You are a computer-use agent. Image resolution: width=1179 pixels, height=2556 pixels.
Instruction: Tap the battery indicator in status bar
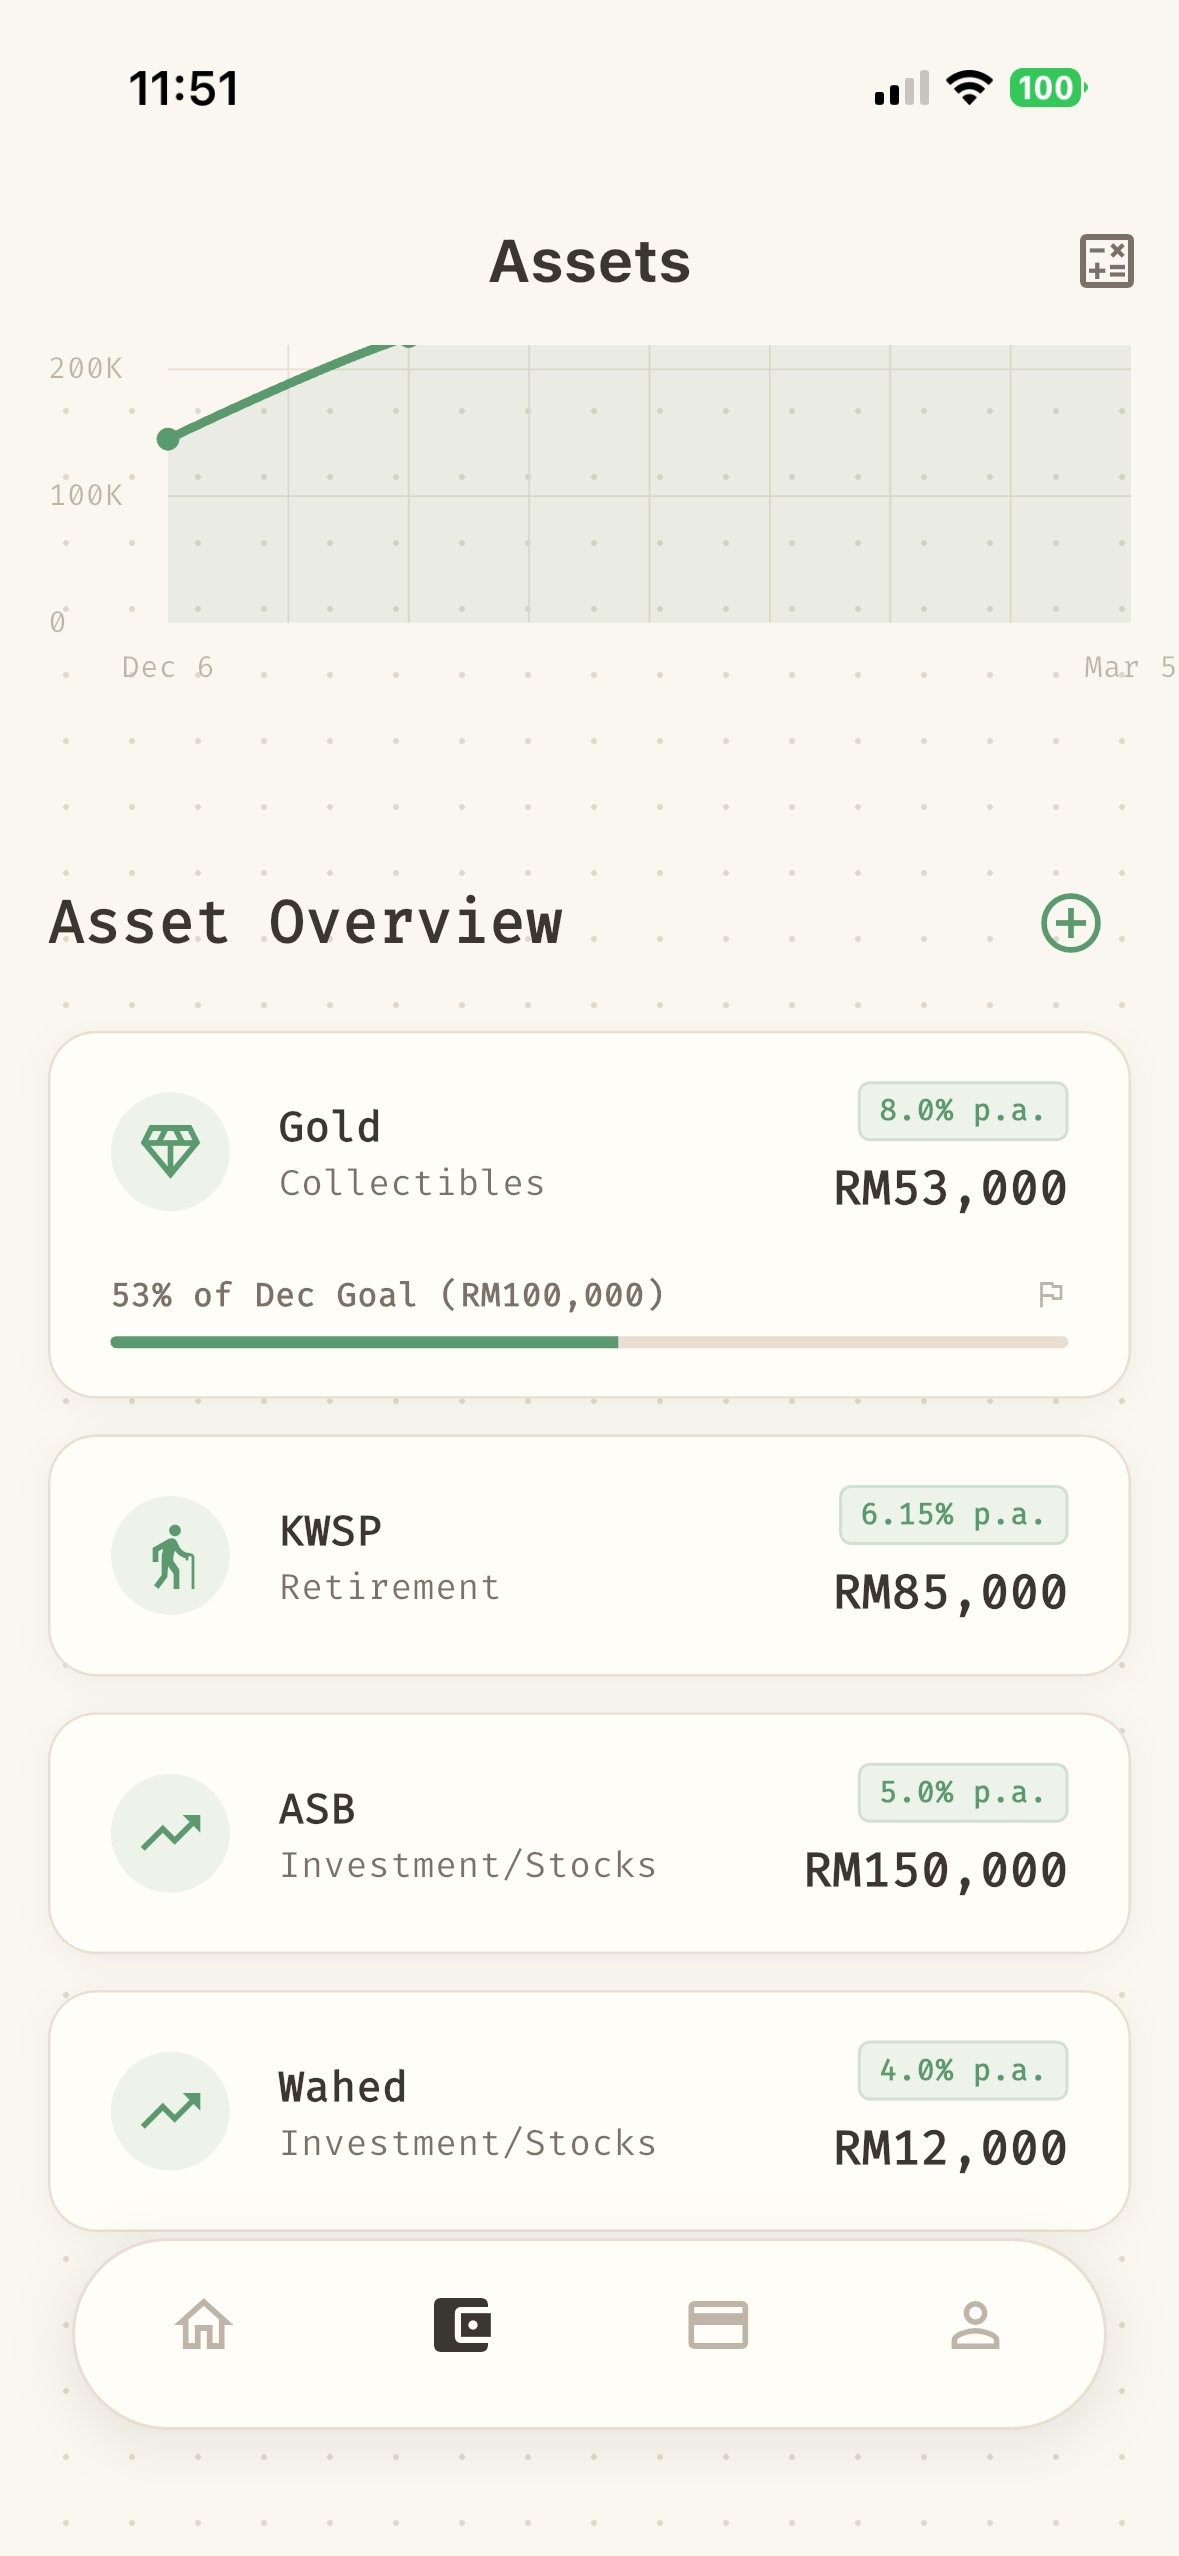coord(1047,88)
